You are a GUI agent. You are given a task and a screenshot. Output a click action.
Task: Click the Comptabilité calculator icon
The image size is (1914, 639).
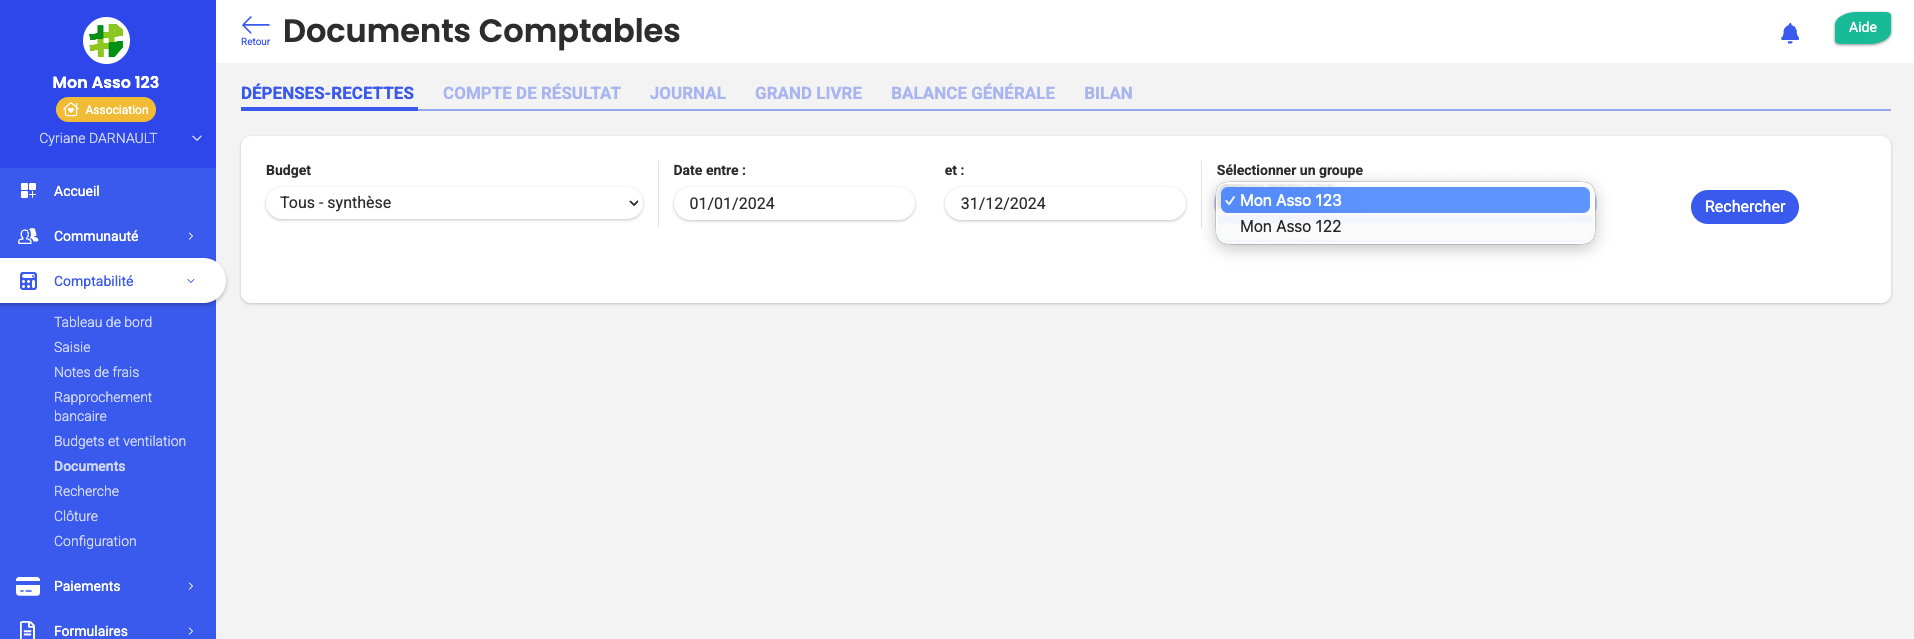click(x=28, y=281)
